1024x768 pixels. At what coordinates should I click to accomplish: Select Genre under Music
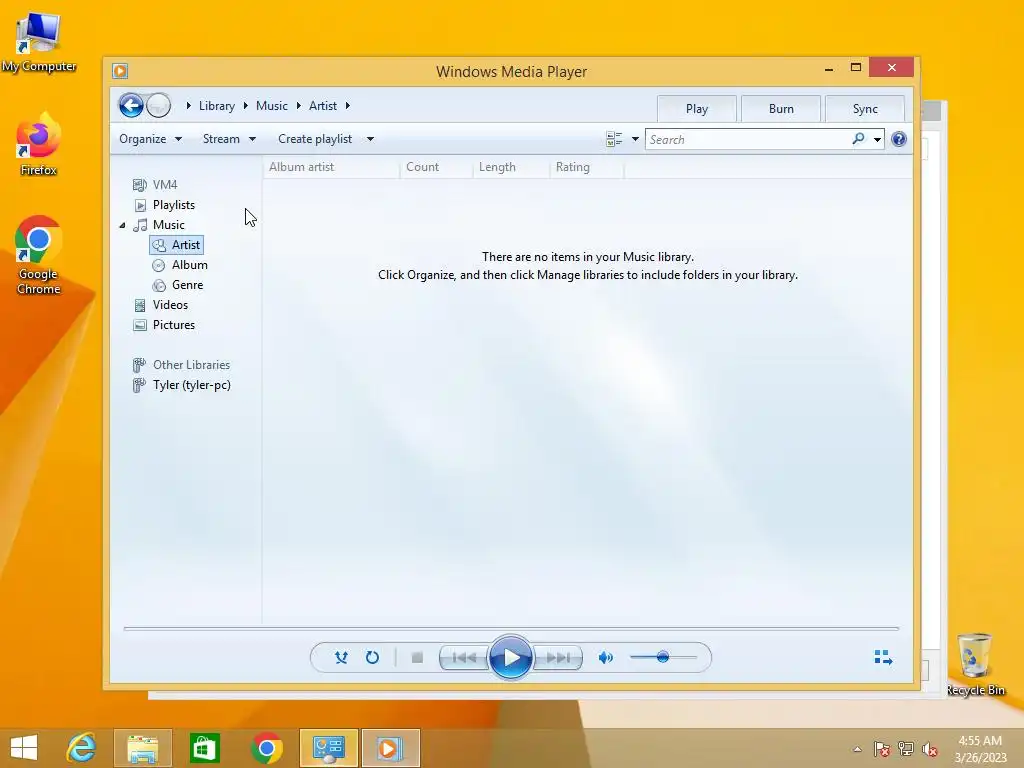click(187, 285)
